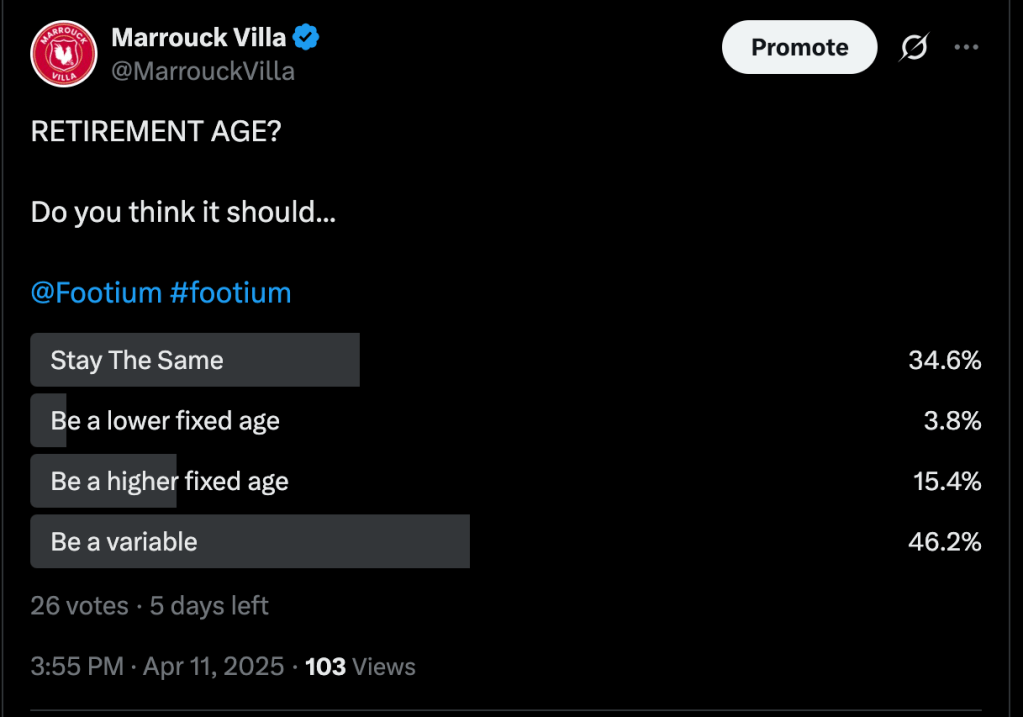Open the @Footium mention link
This screenshot has width=1023, height=717.
96,293
